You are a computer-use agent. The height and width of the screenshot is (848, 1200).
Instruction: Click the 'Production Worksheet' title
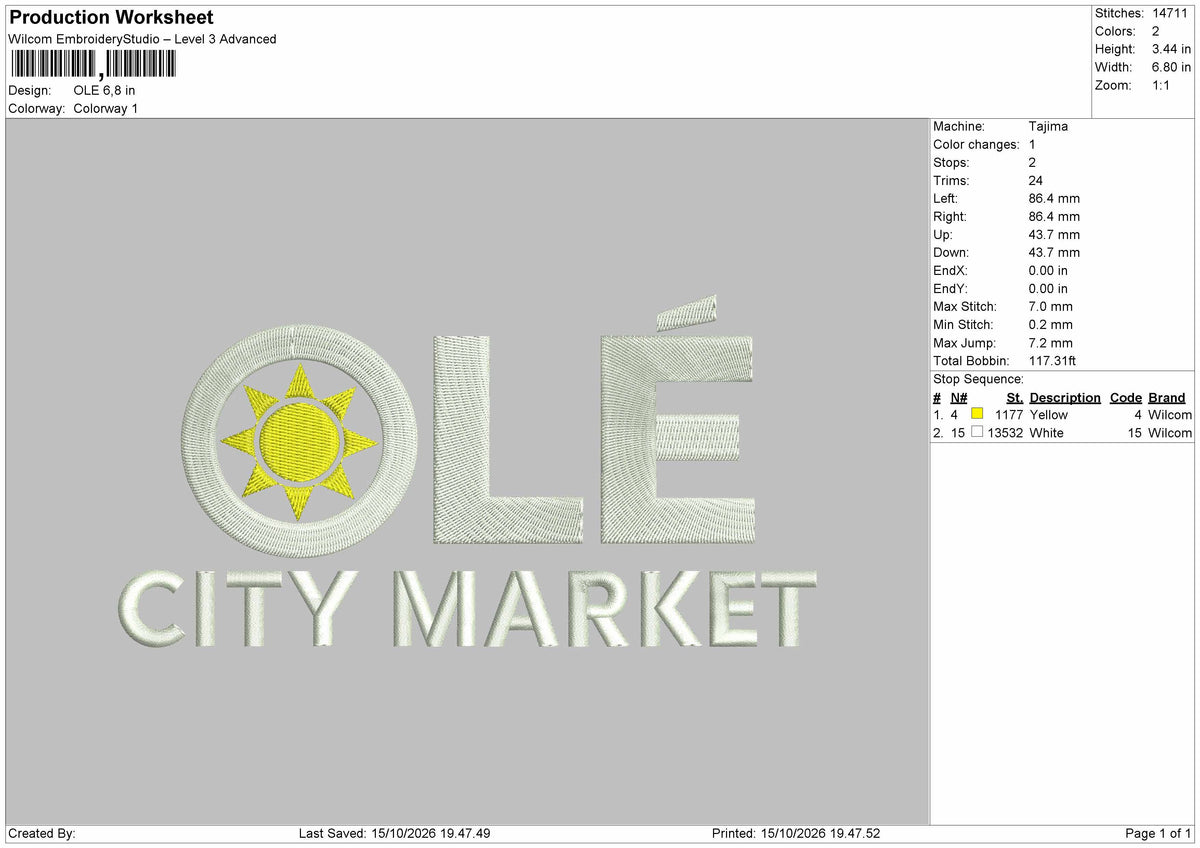(x=111, y=18)
